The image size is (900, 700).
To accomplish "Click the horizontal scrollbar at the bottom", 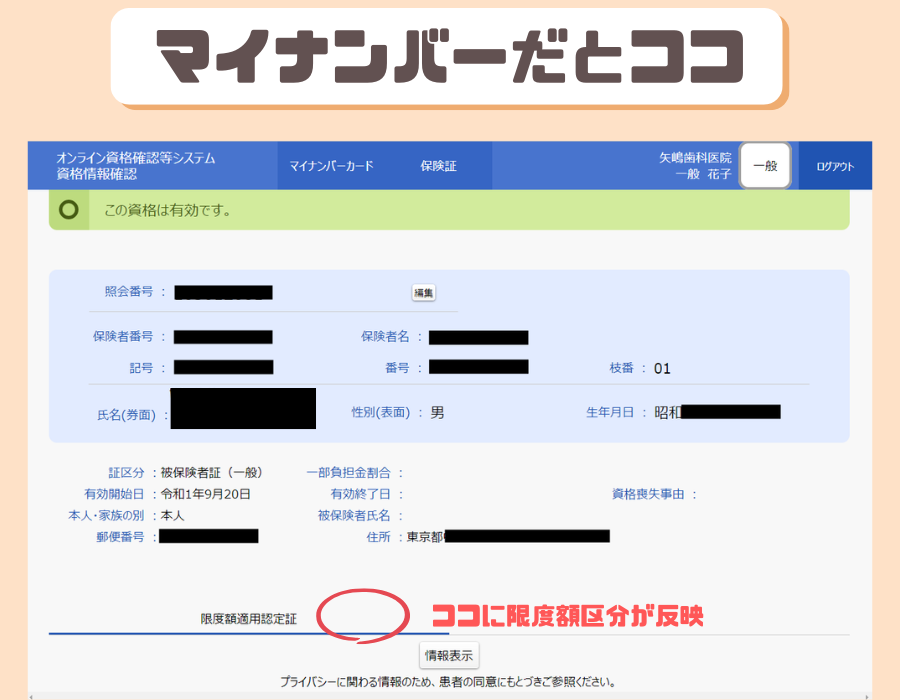I will coord(450,695).
